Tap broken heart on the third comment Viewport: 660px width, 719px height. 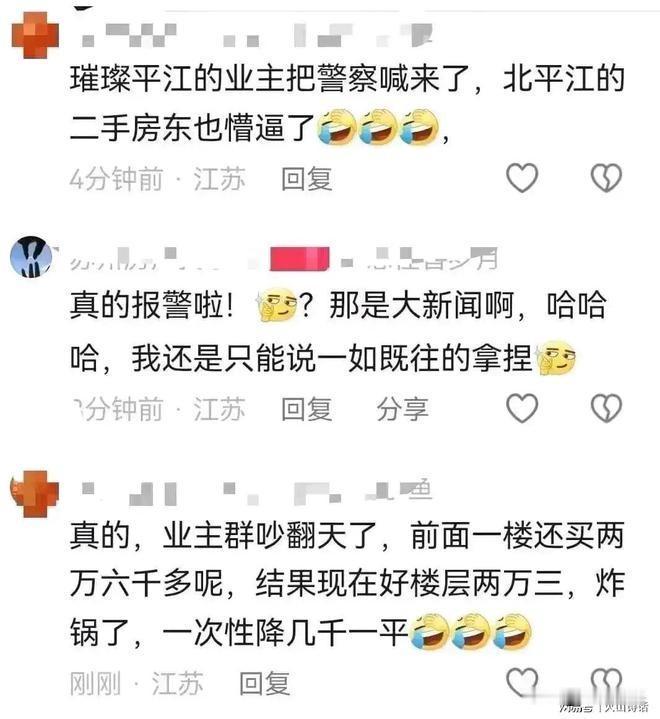coord(606,683)
